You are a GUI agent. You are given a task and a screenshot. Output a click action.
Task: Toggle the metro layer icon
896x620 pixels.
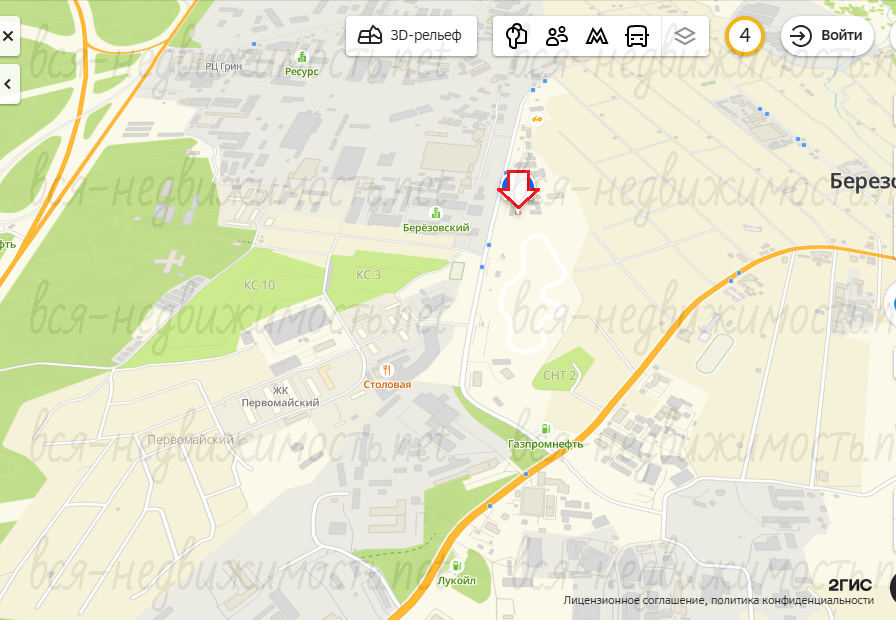tap(597, 37)
